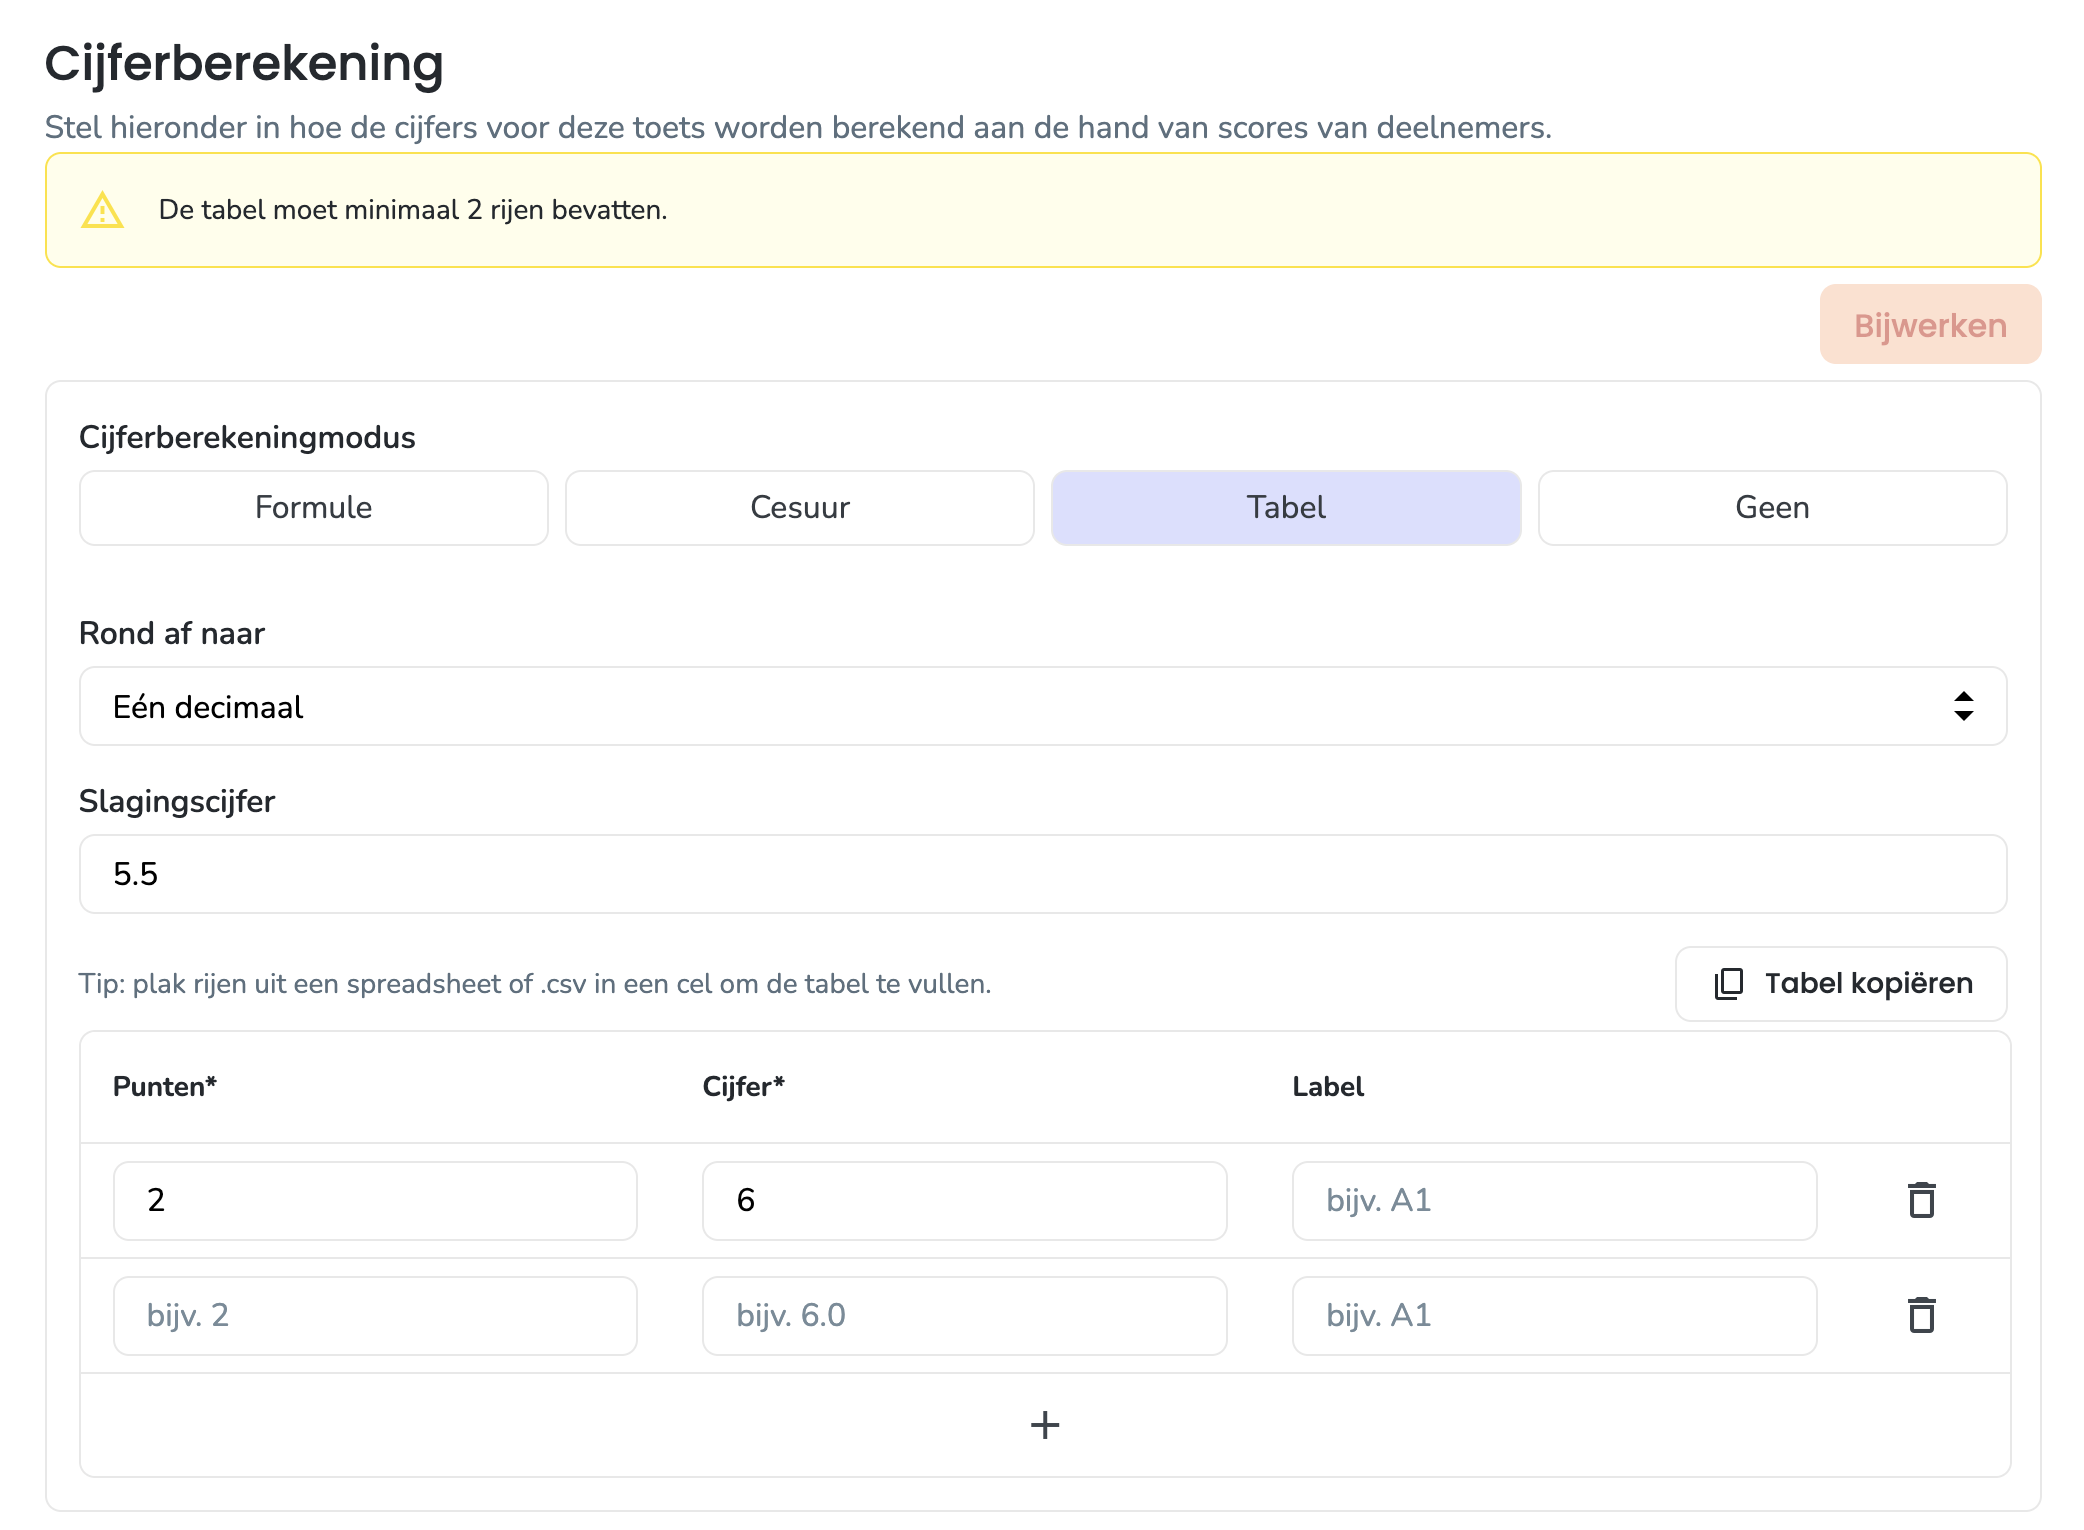Click the second row Label field
The height and width of the screenshot is (1530, 2084).
[1555, 1316]
